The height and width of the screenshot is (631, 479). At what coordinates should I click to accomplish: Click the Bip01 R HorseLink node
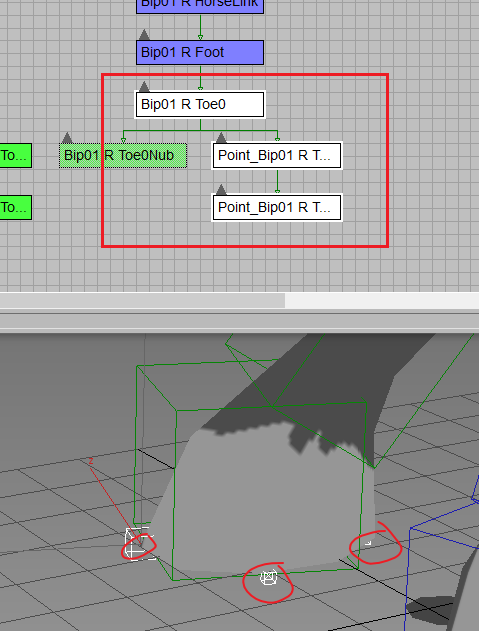point(200,6)
